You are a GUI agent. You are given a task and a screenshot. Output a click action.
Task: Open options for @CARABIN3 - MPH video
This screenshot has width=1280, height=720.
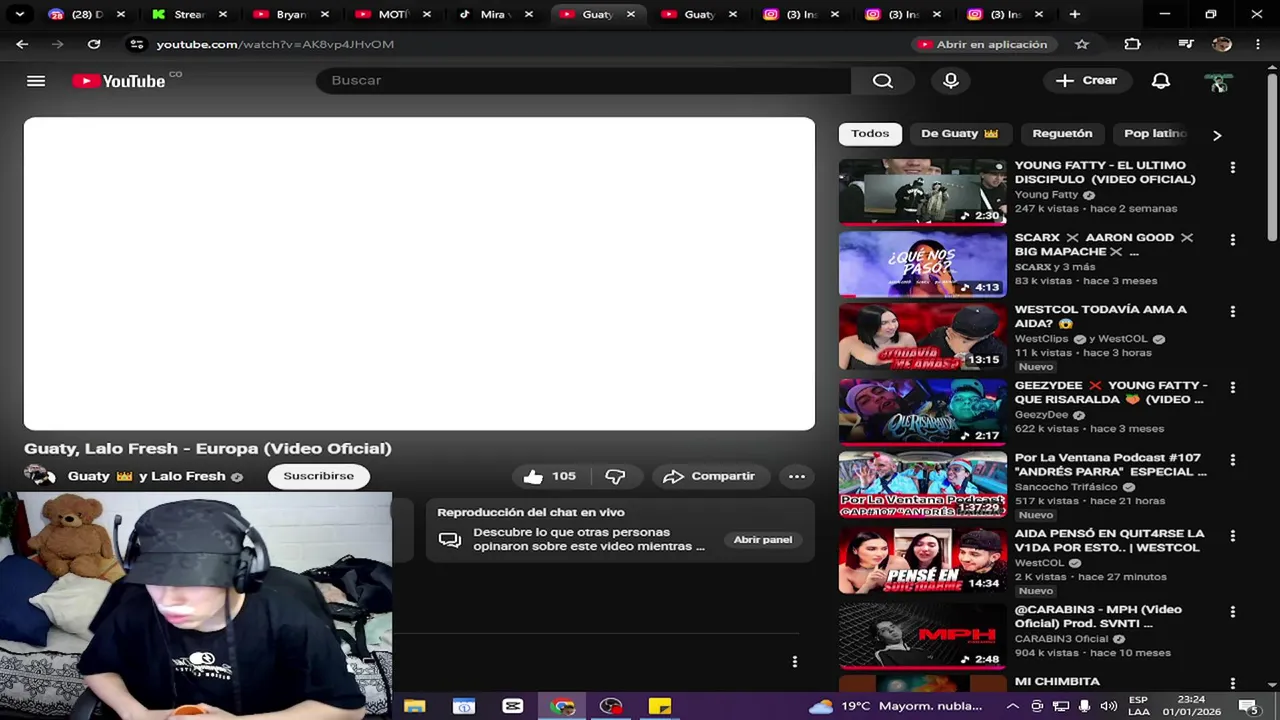coord(1232,612)
